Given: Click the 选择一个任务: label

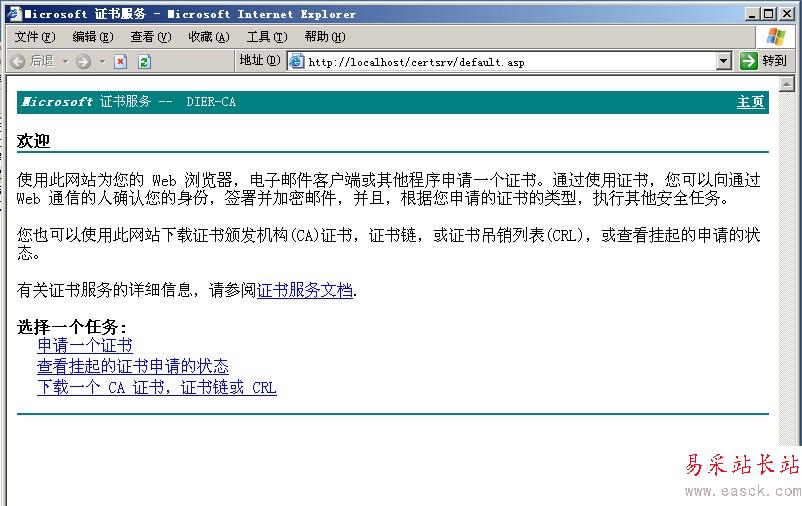Looking at the screenshot, I should click(x=72, y=326).
